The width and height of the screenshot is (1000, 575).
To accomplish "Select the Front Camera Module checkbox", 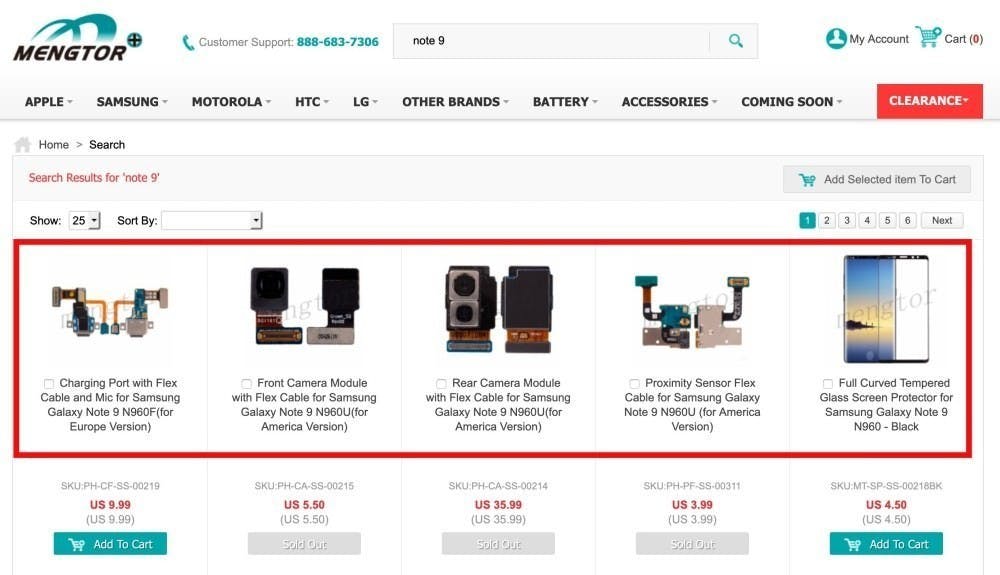I will 247,384.
